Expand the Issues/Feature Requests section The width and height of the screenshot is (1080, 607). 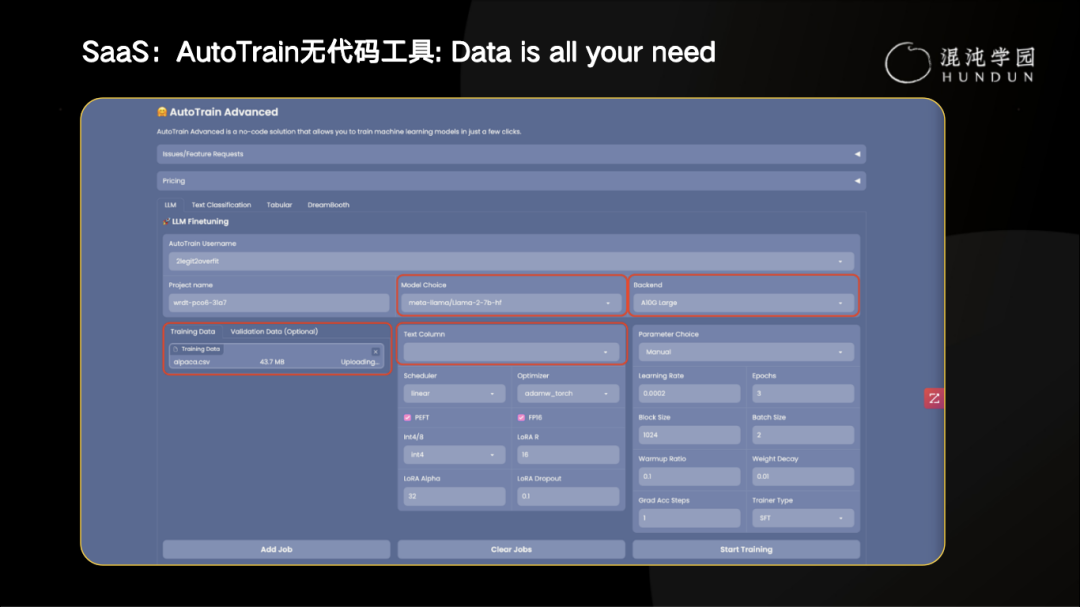pos(510,154)
